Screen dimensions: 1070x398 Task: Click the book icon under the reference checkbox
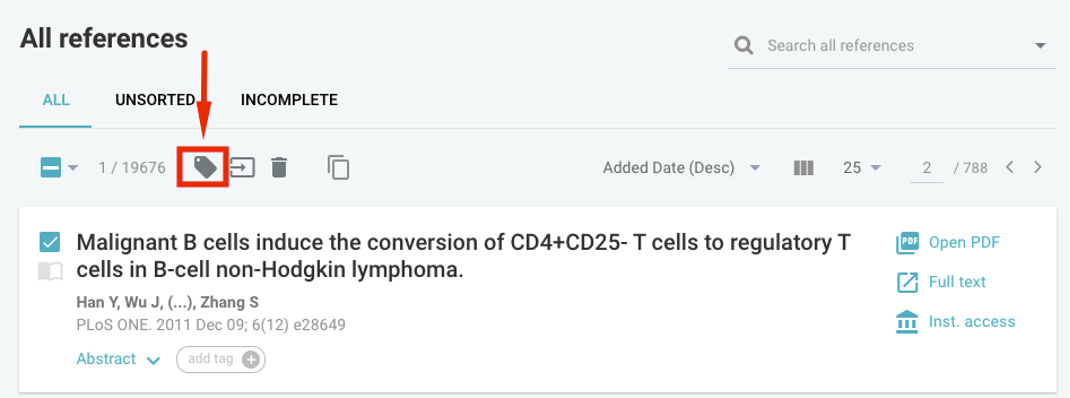[x=50, y=272]
